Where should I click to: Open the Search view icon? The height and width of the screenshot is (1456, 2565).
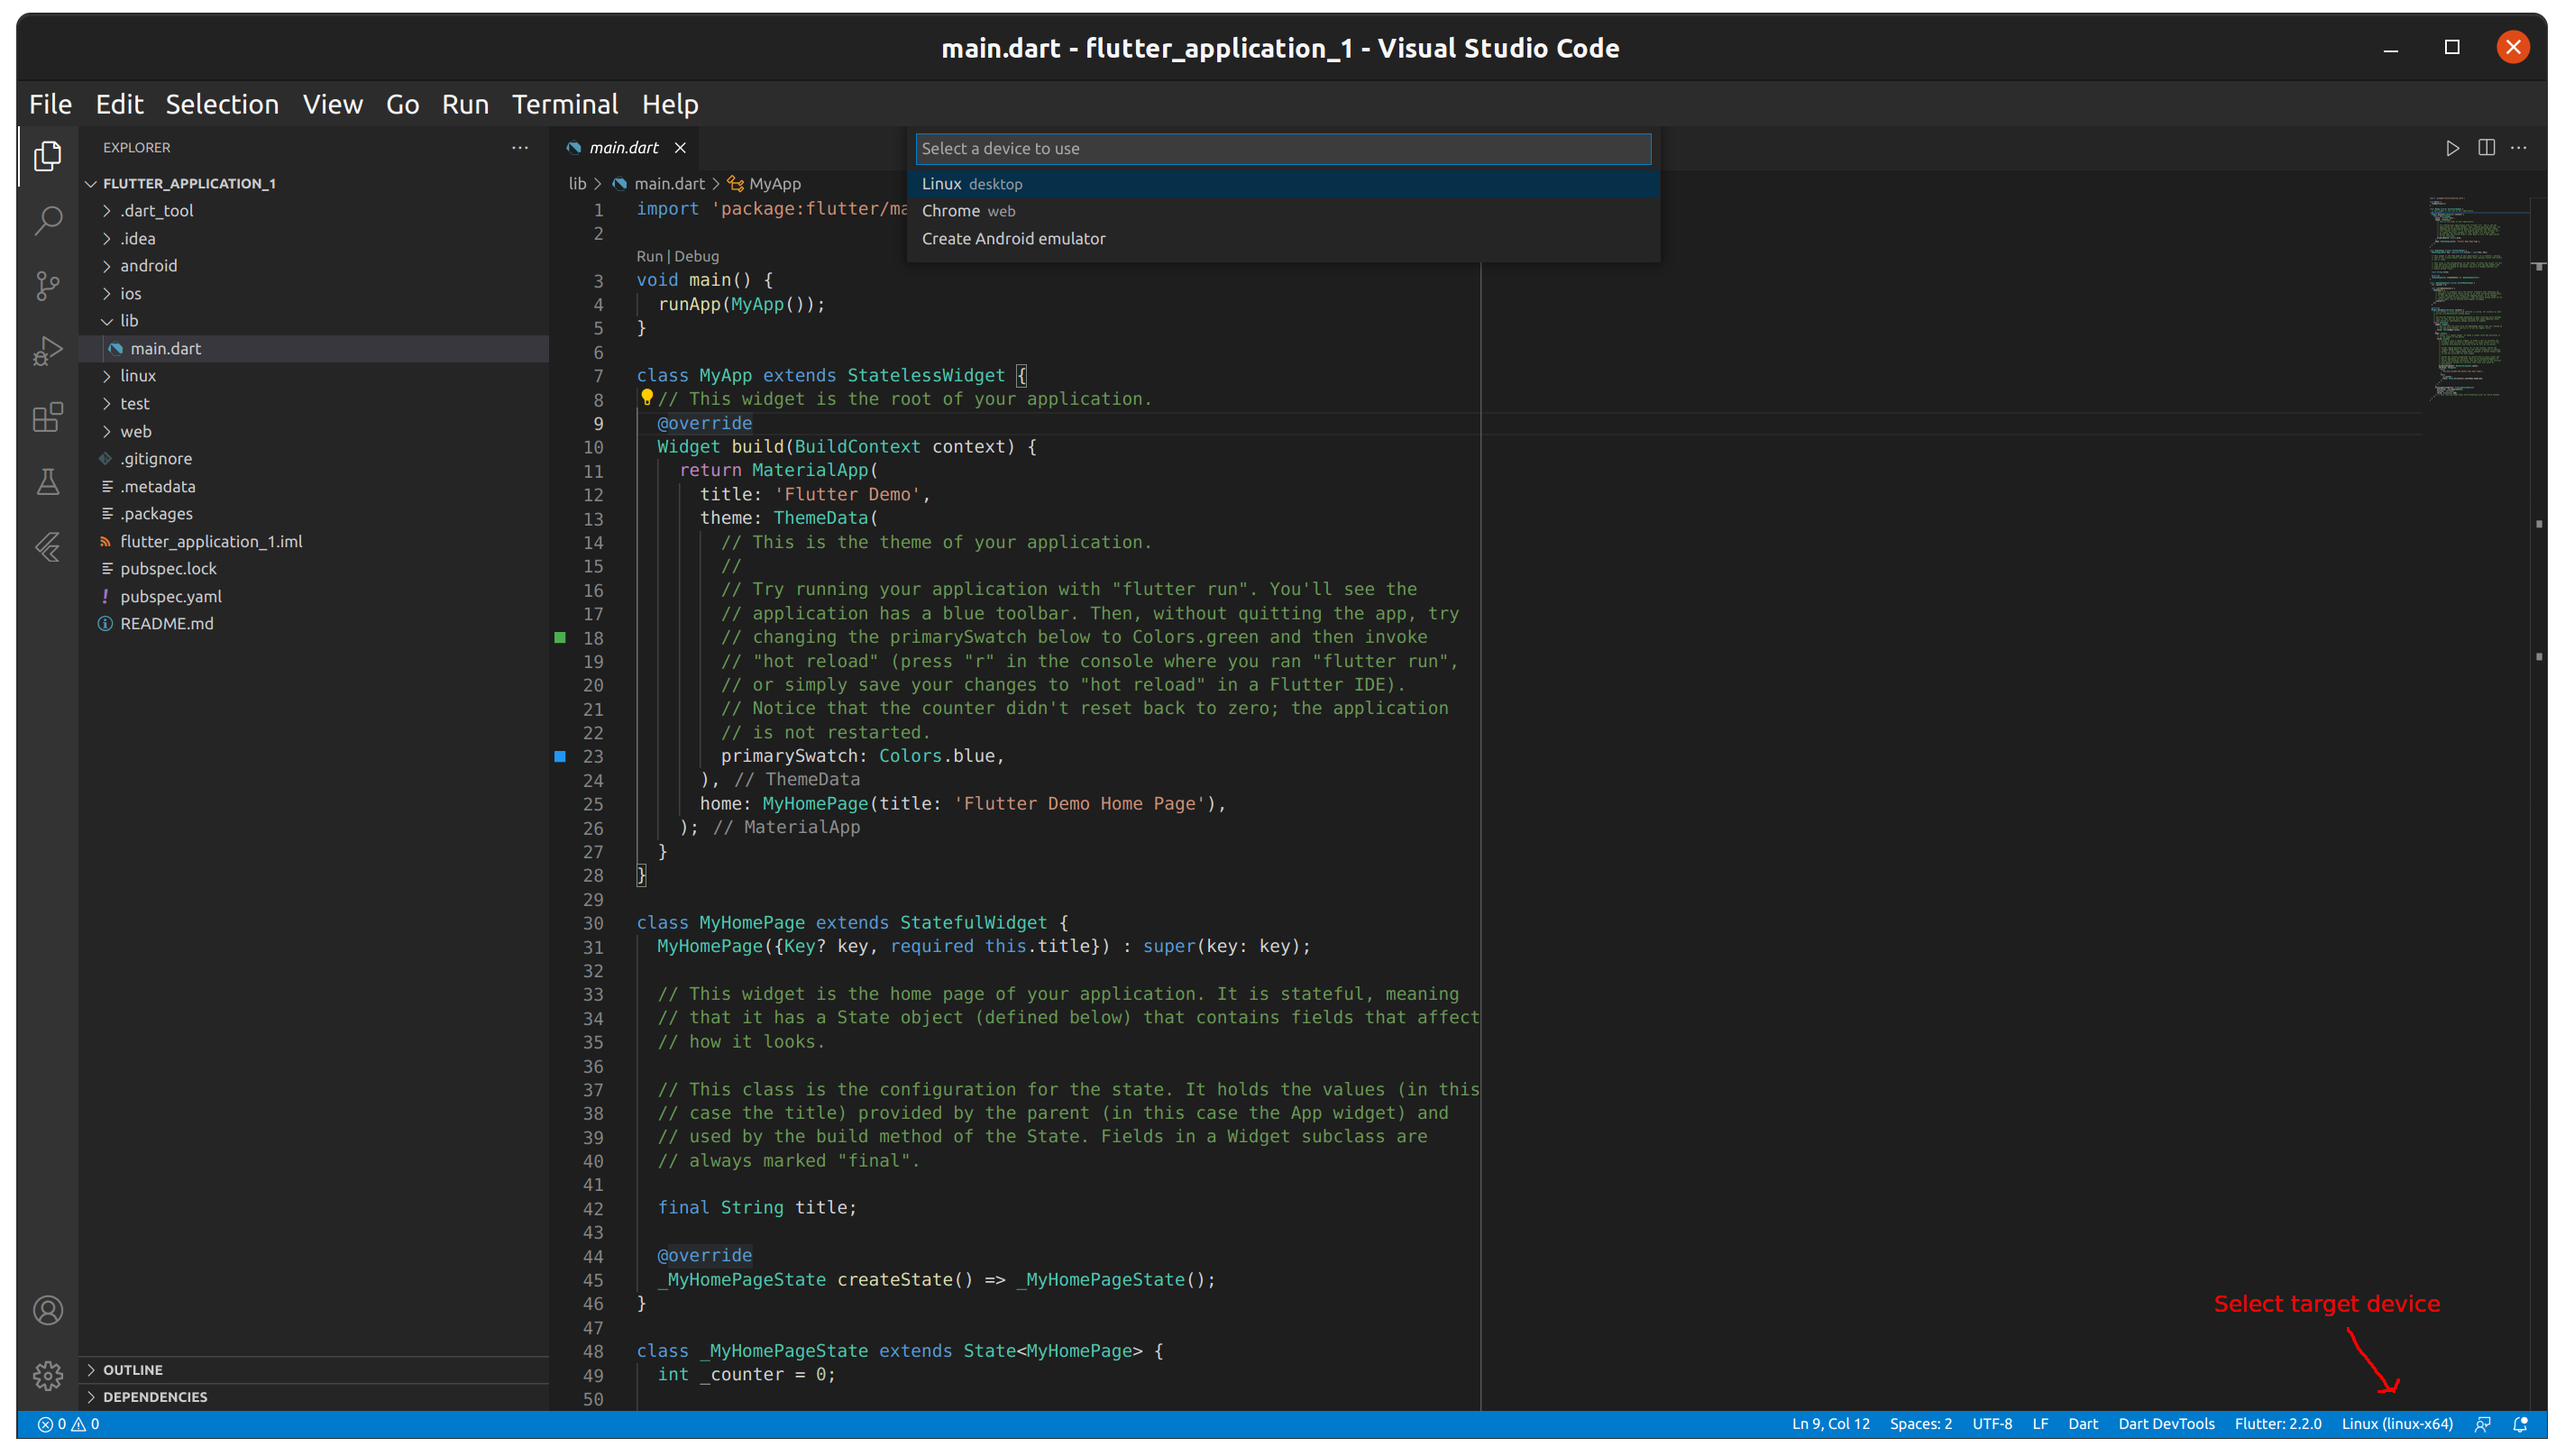(47, 220)
